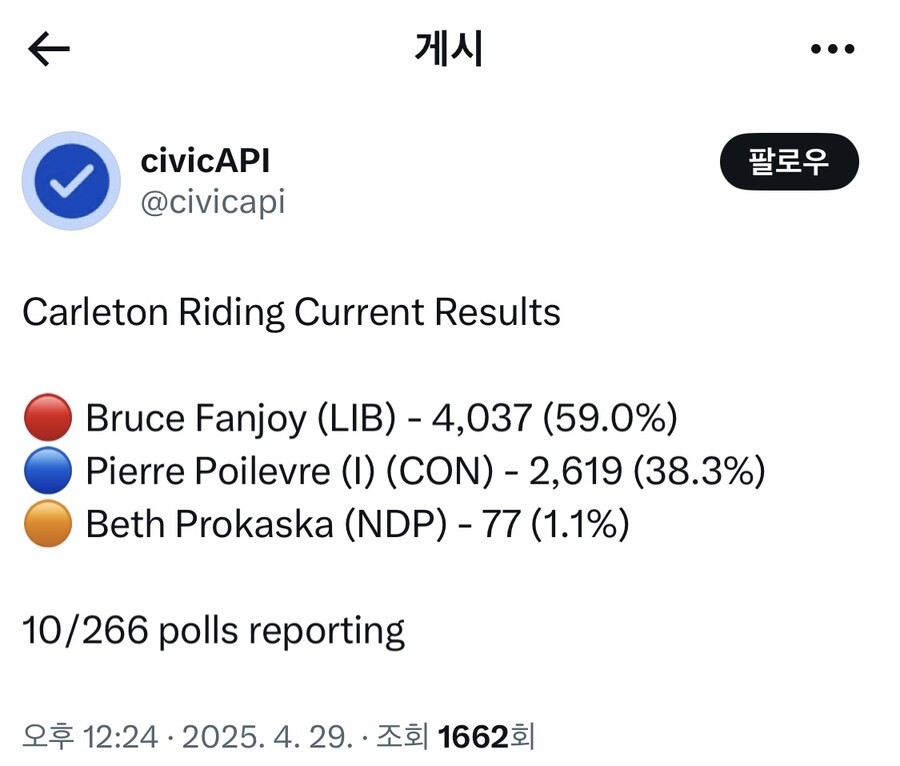Screen dimensions: 900x766
Task: Tap the 10/266 polls reporting text
Action: (214, 631)
